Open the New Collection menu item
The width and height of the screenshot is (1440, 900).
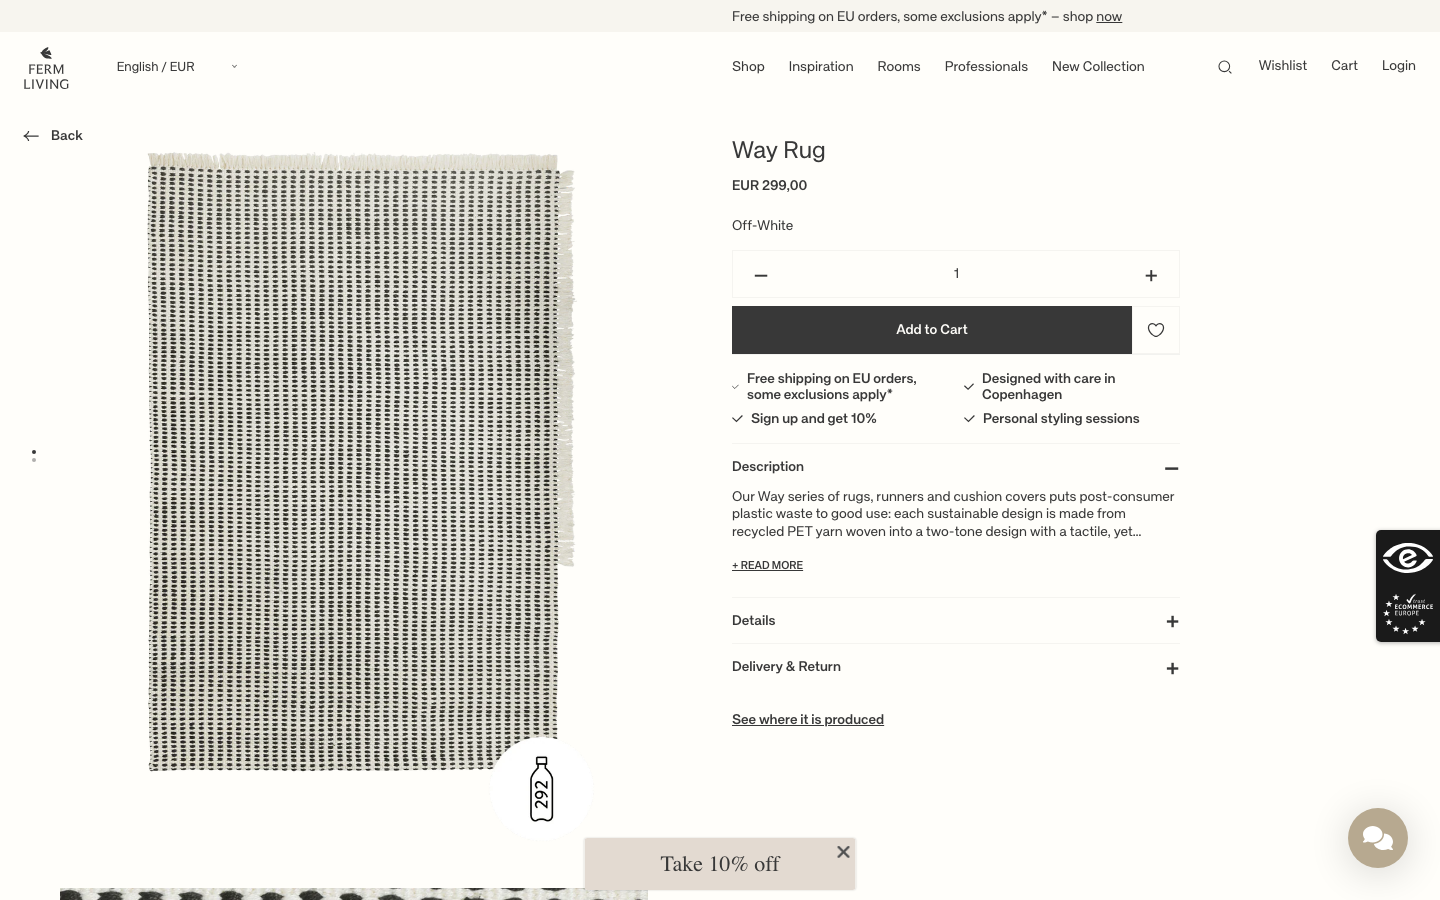(x=1098, y=67)
